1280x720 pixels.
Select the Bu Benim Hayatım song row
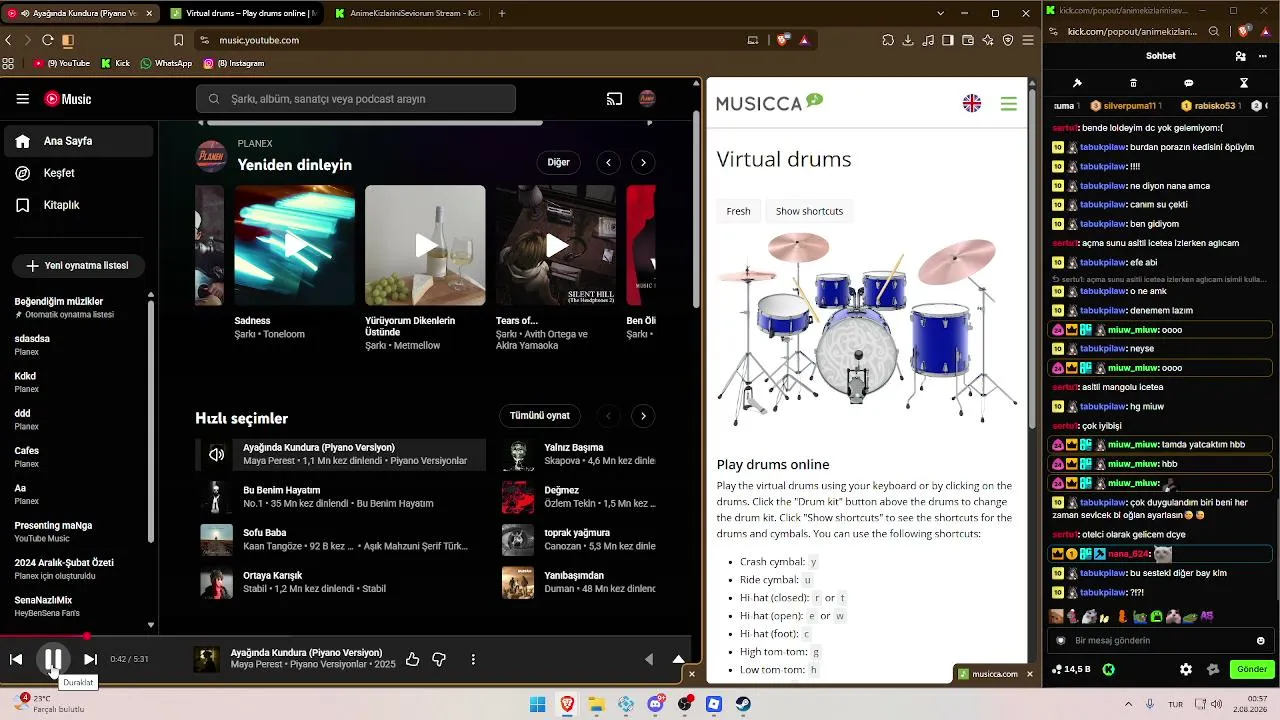tap(341, 497)
